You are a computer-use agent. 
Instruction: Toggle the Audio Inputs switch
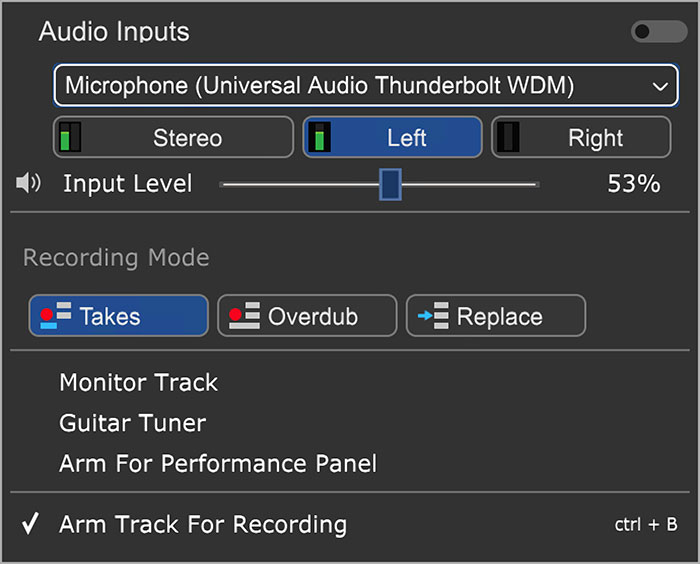point(659,32)
